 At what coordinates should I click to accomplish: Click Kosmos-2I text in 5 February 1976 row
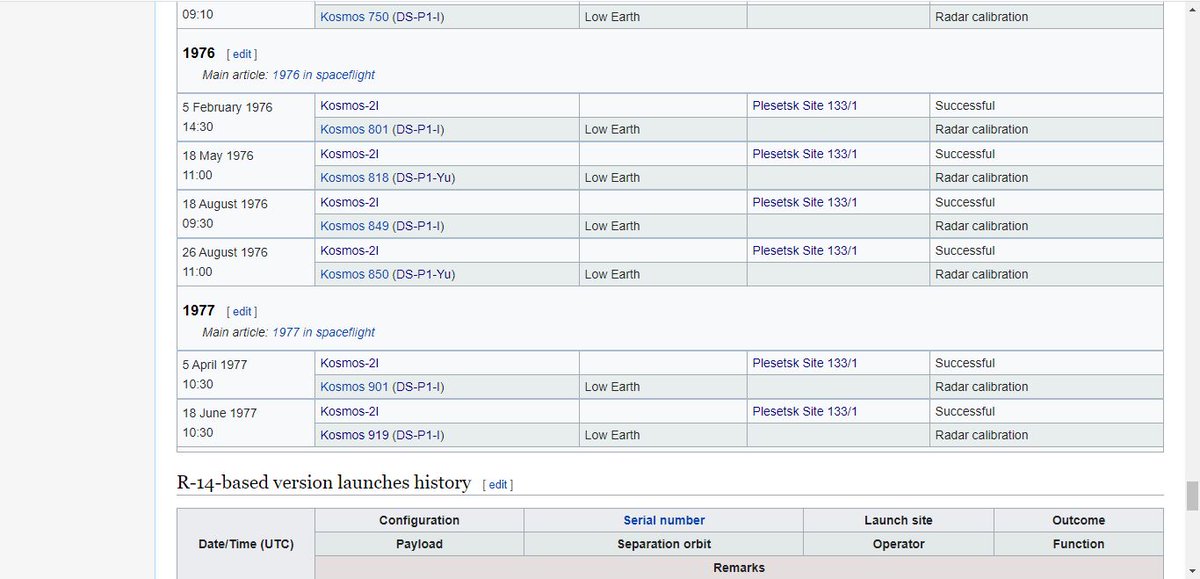(x=349, y=106)
